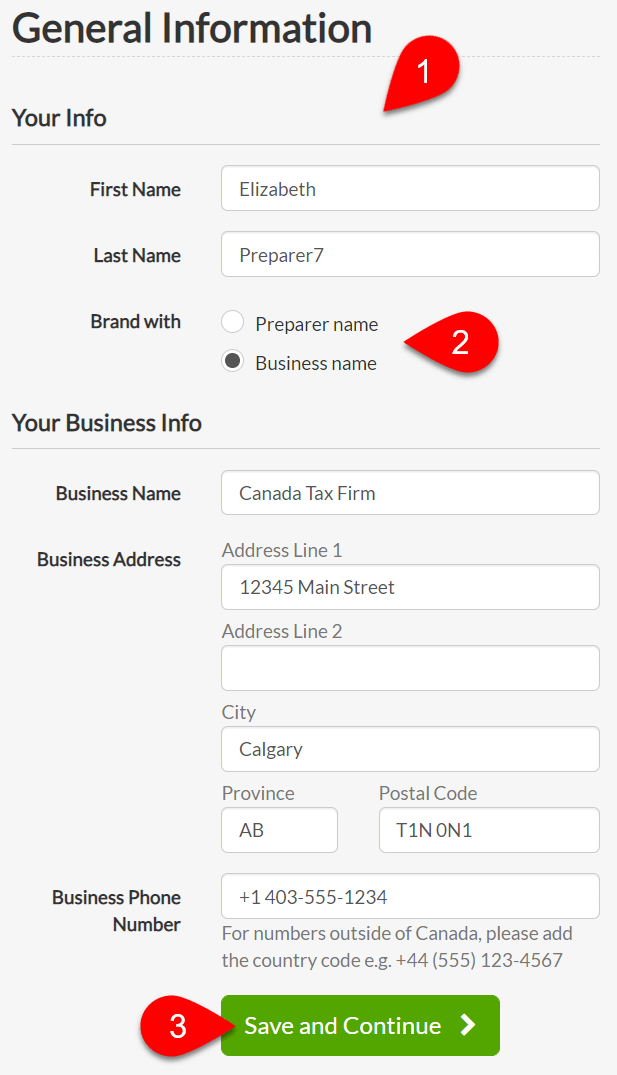
Task: Select the Business name radio button
Action: [232, 361]
